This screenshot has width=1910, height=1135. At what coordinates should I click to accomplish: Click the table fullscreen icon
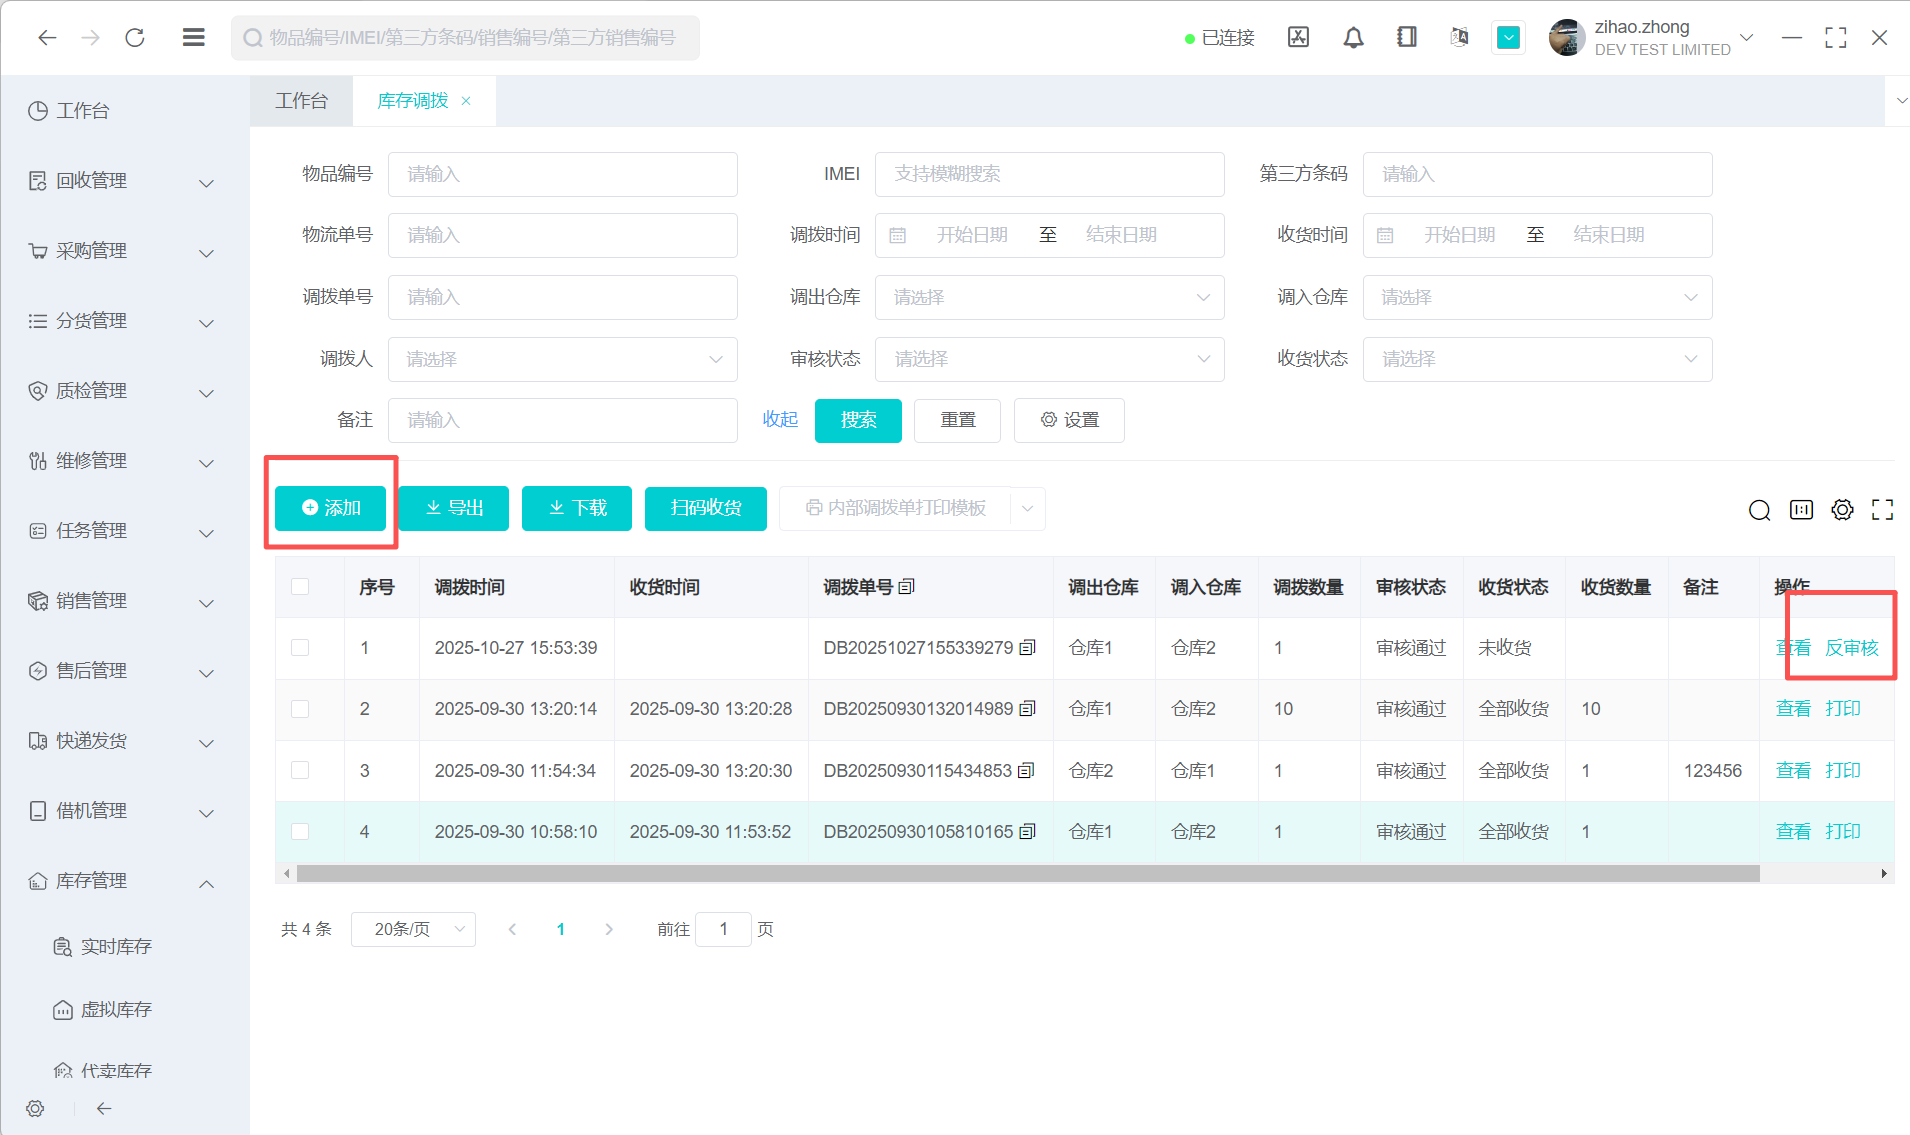tap(1882, 510)
